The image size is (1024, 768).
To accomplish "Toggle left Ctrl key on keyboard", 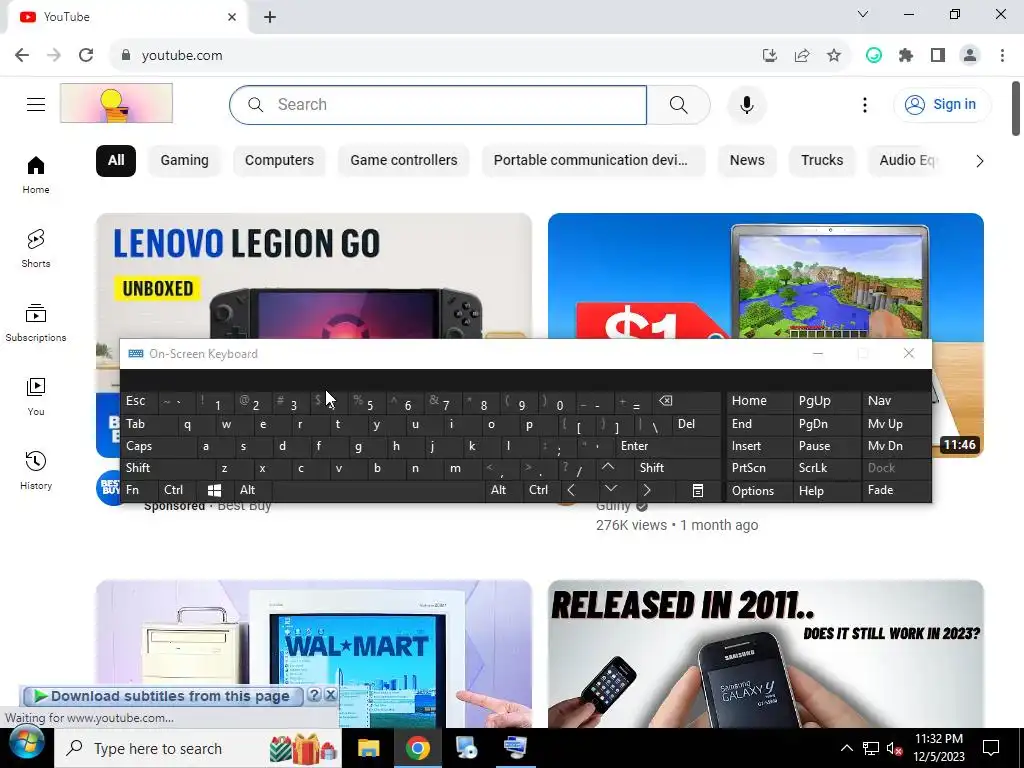I will click(178, 490).
